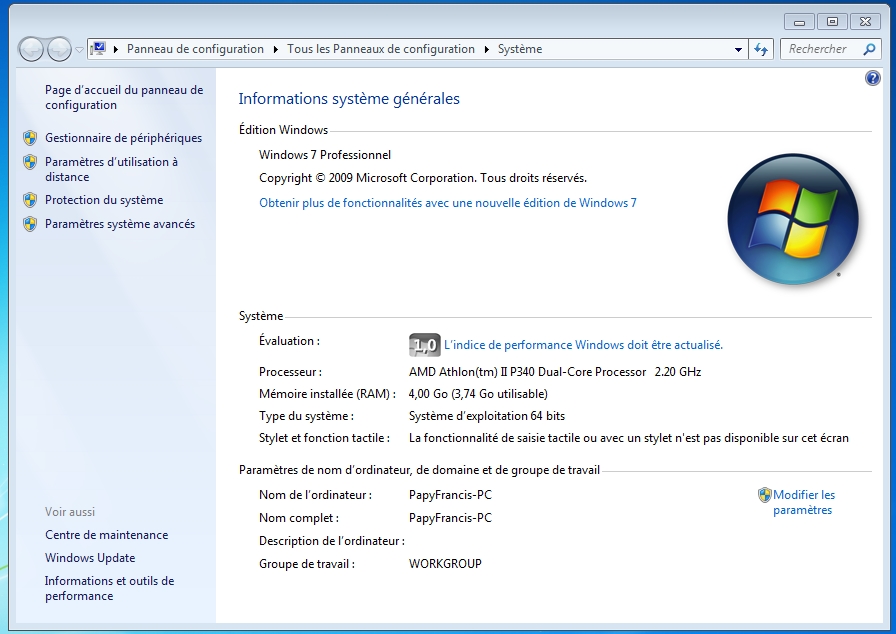Click the Obtenir plus de fonctionnalités link
The image size is (896, 634).
(x=448, y=203)
